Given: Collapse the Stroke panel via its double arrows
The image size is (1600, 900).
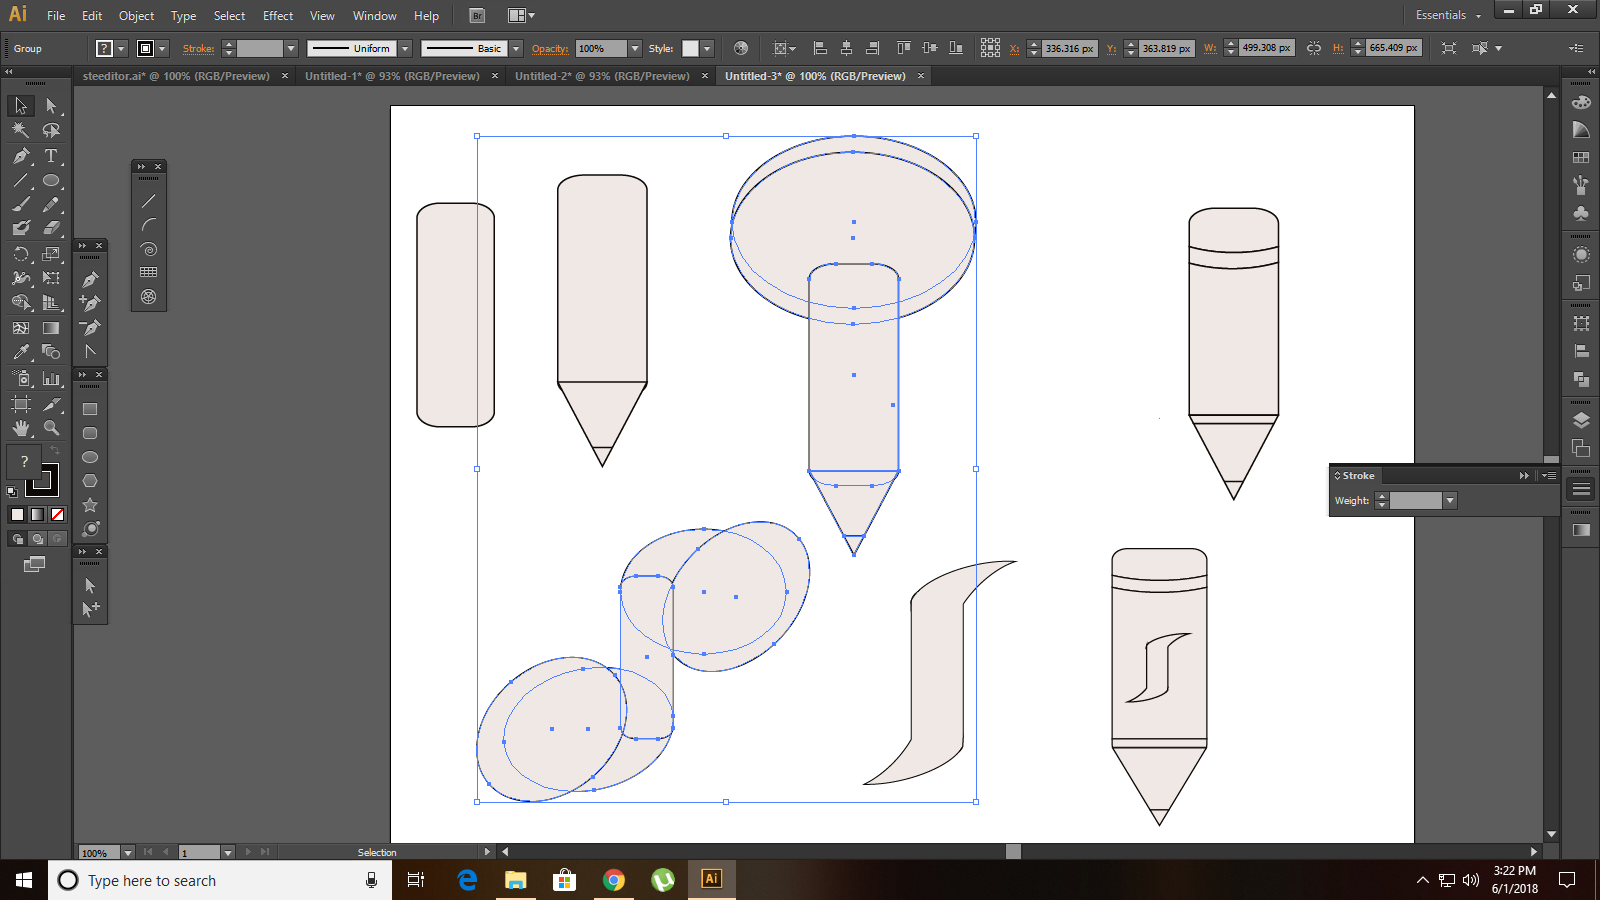Looking at the screenshot, I should click(x=1524, y=475).
